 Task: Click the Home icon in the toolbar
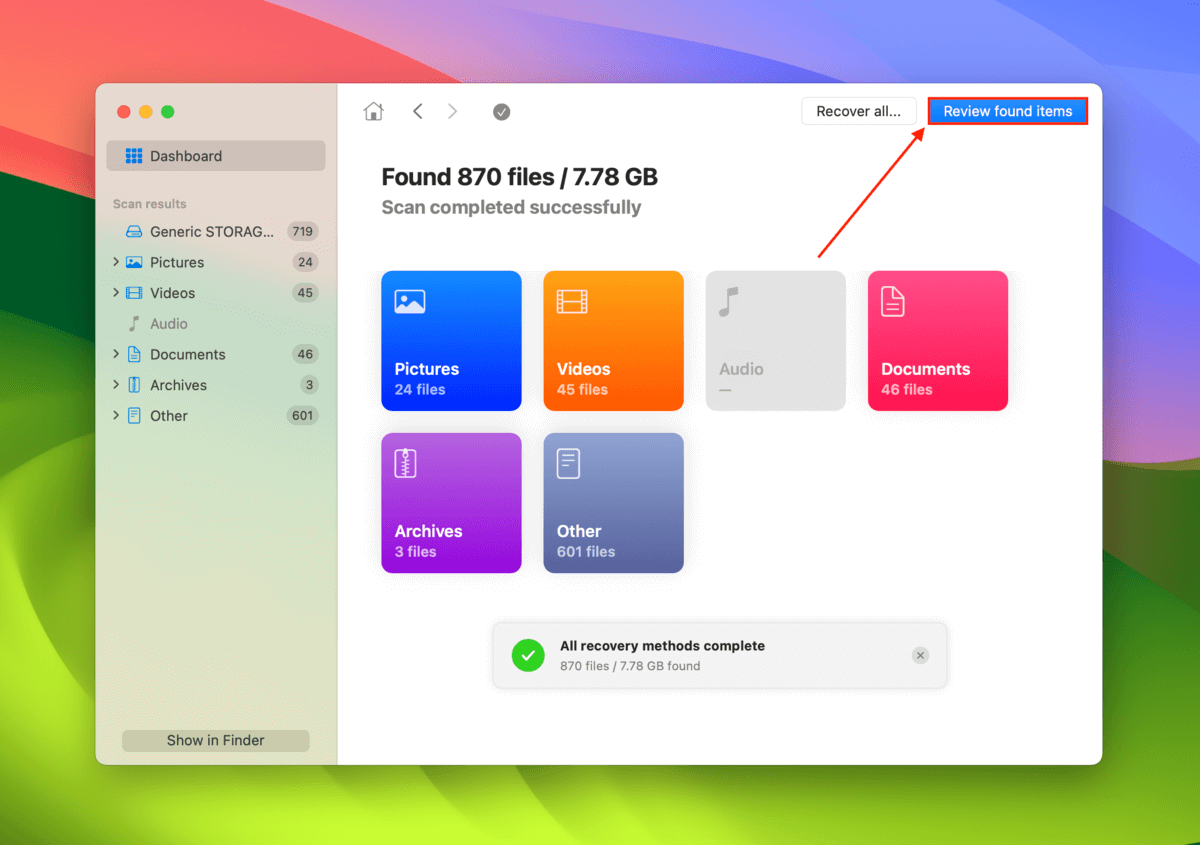pyautogui.click(x=373, y=111)
